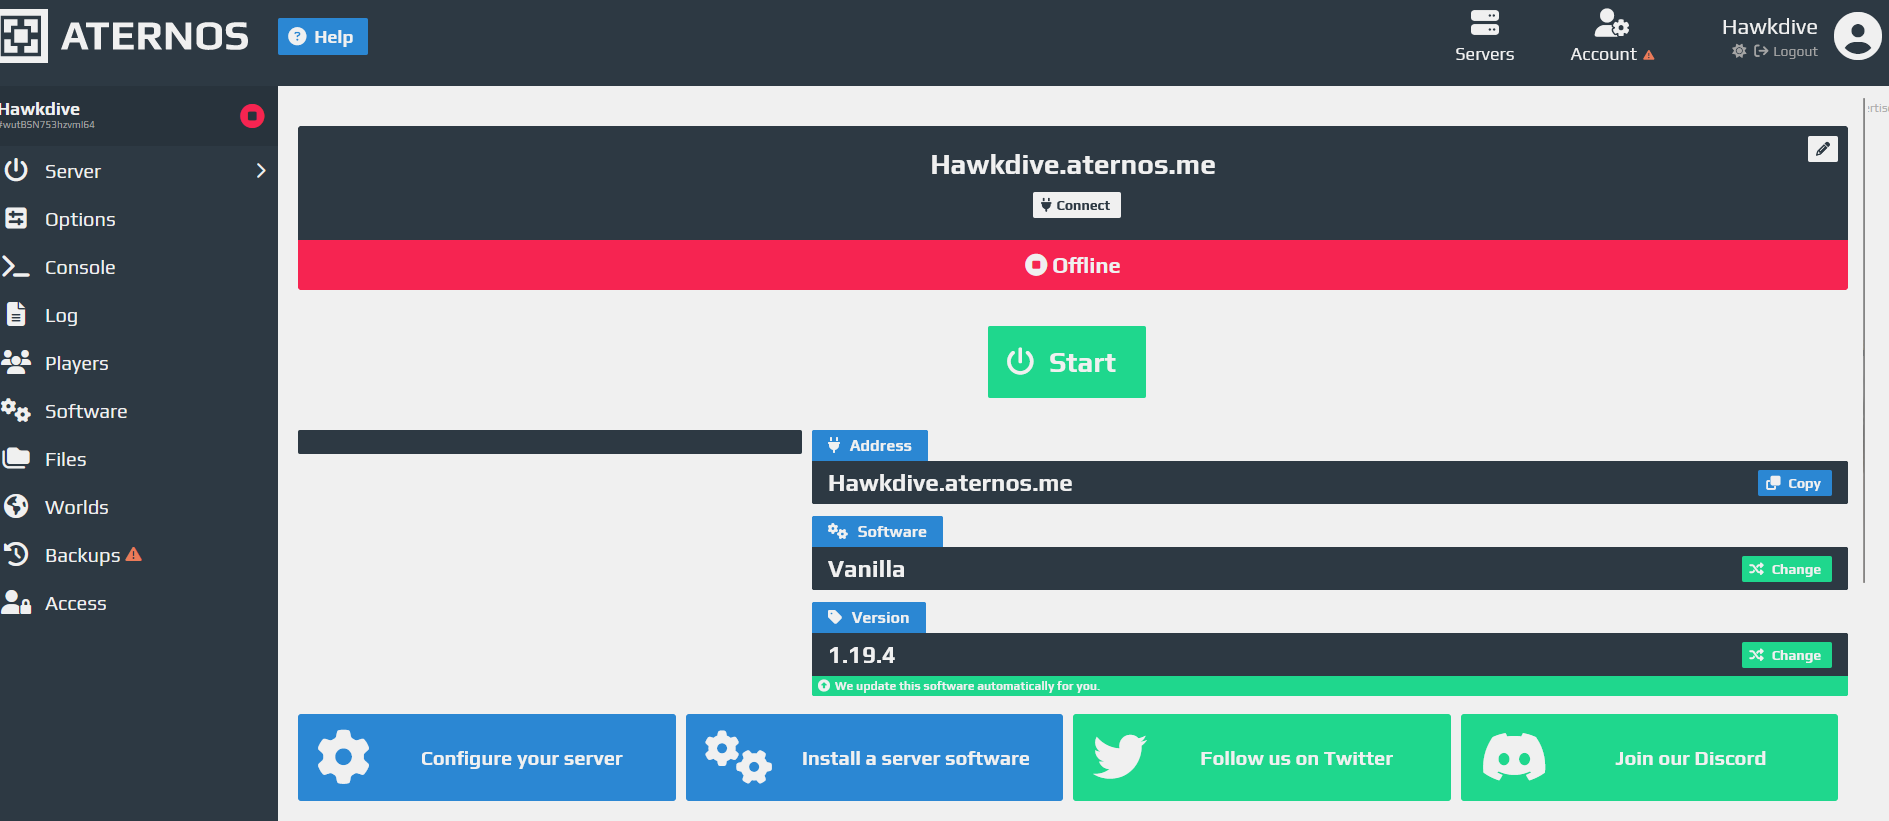Click the Aternos logo icon

(23, 36)
